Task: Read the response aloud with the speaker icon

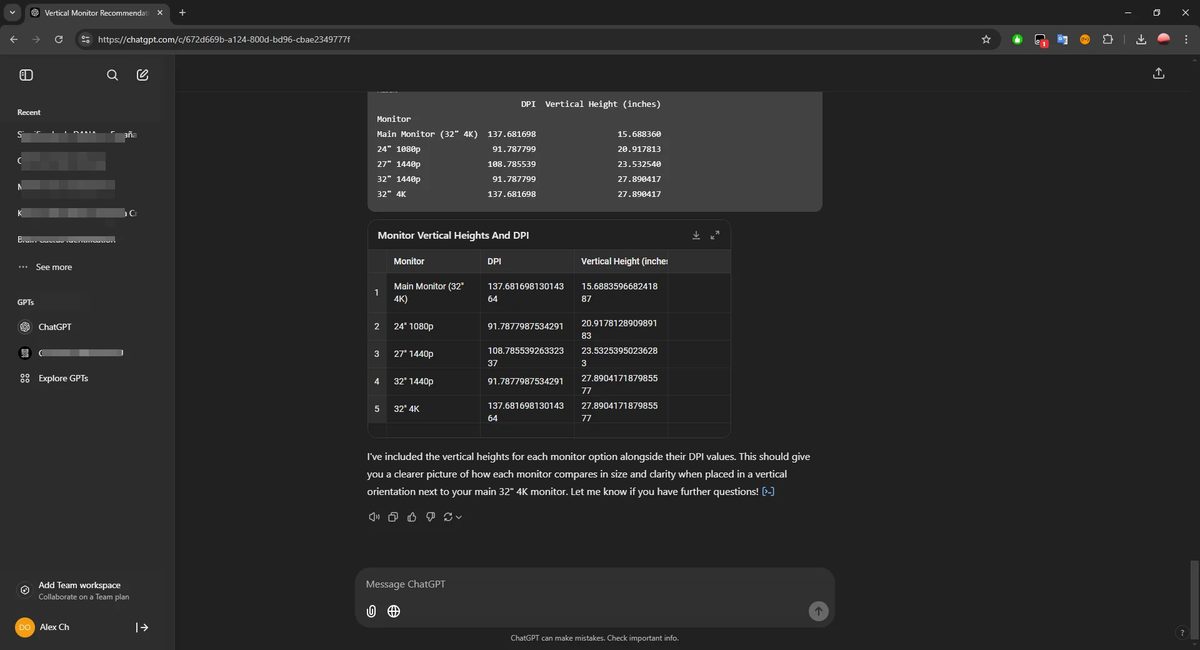Action: (374, 516)
